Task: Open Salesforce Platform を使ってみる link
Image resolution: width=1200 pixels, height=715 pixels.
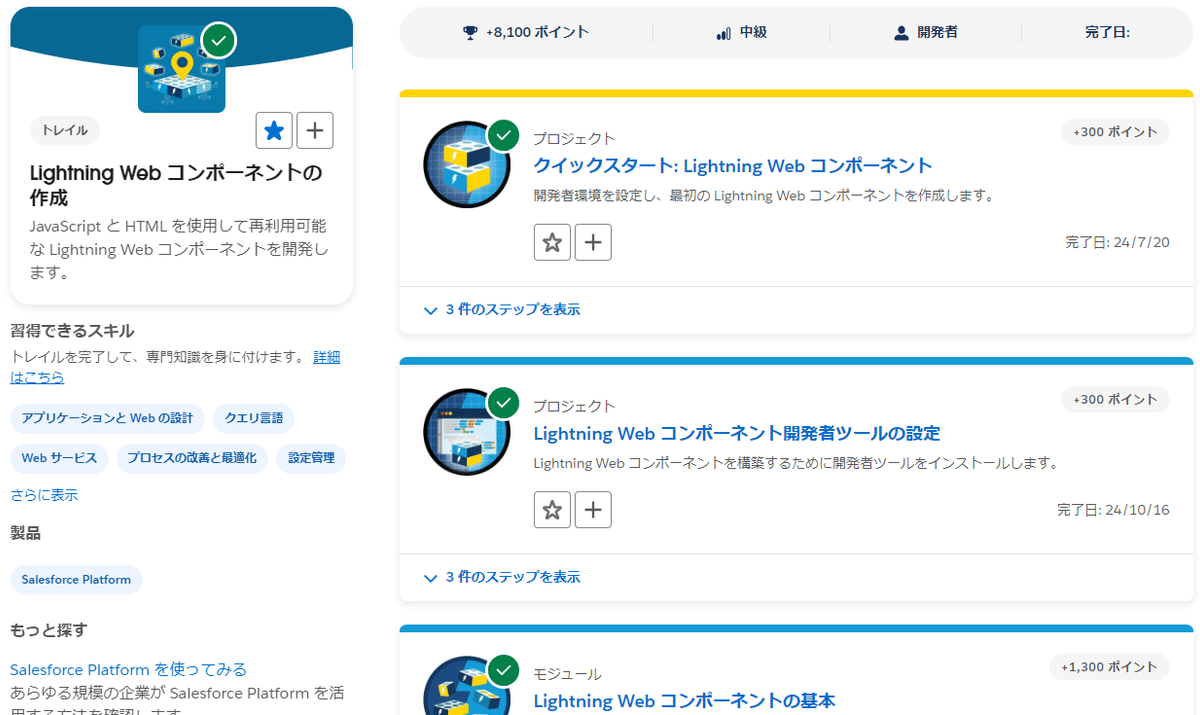Action: pos(128,669)
